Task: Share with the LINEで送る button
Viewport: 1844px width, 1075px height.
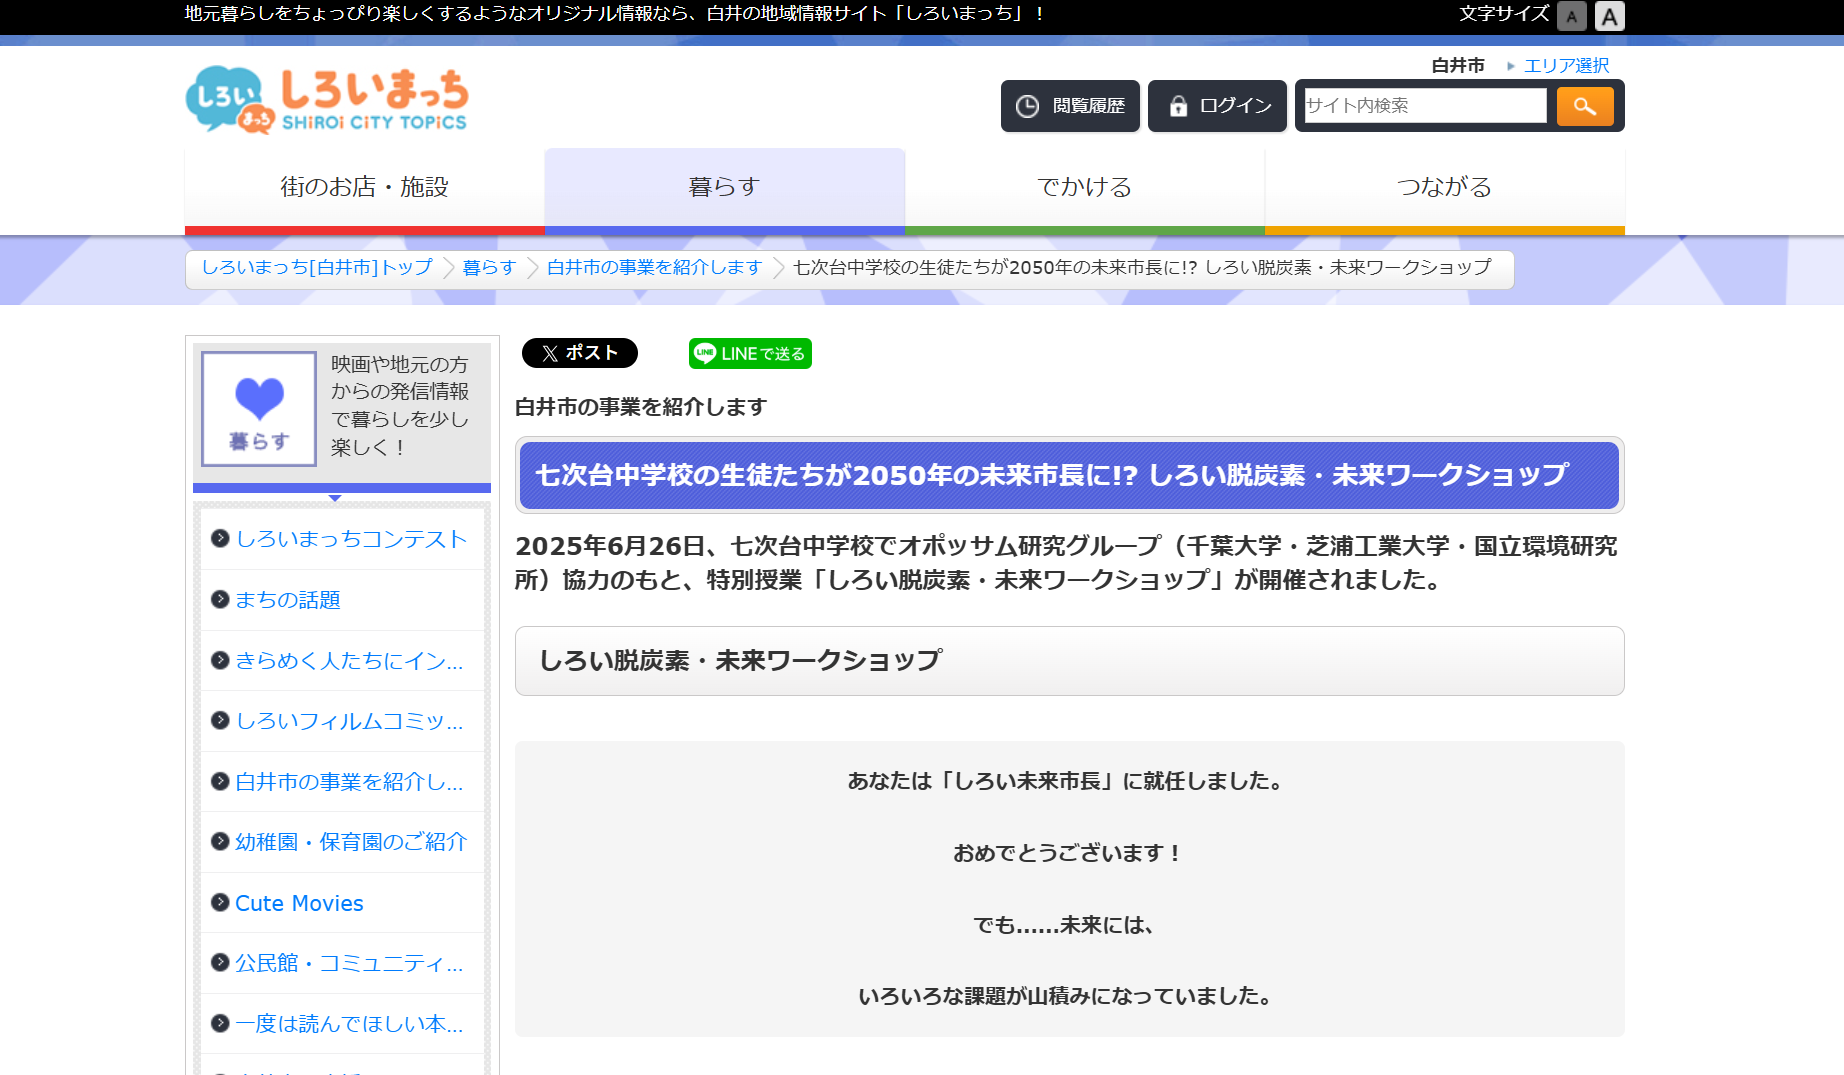Action: click(x=750, y=354)
